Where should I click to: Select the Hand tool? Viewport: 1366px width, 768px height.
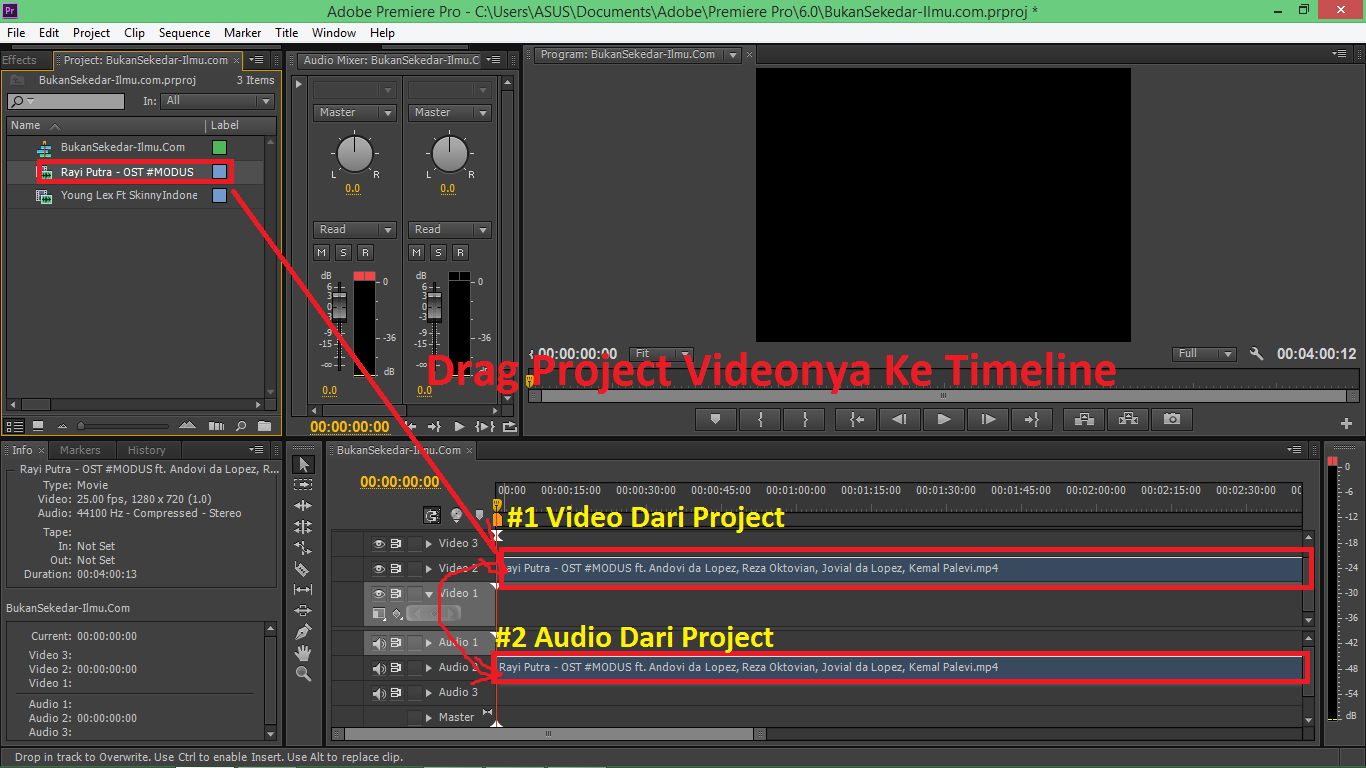pyautogui.click(x=303, y=653)
